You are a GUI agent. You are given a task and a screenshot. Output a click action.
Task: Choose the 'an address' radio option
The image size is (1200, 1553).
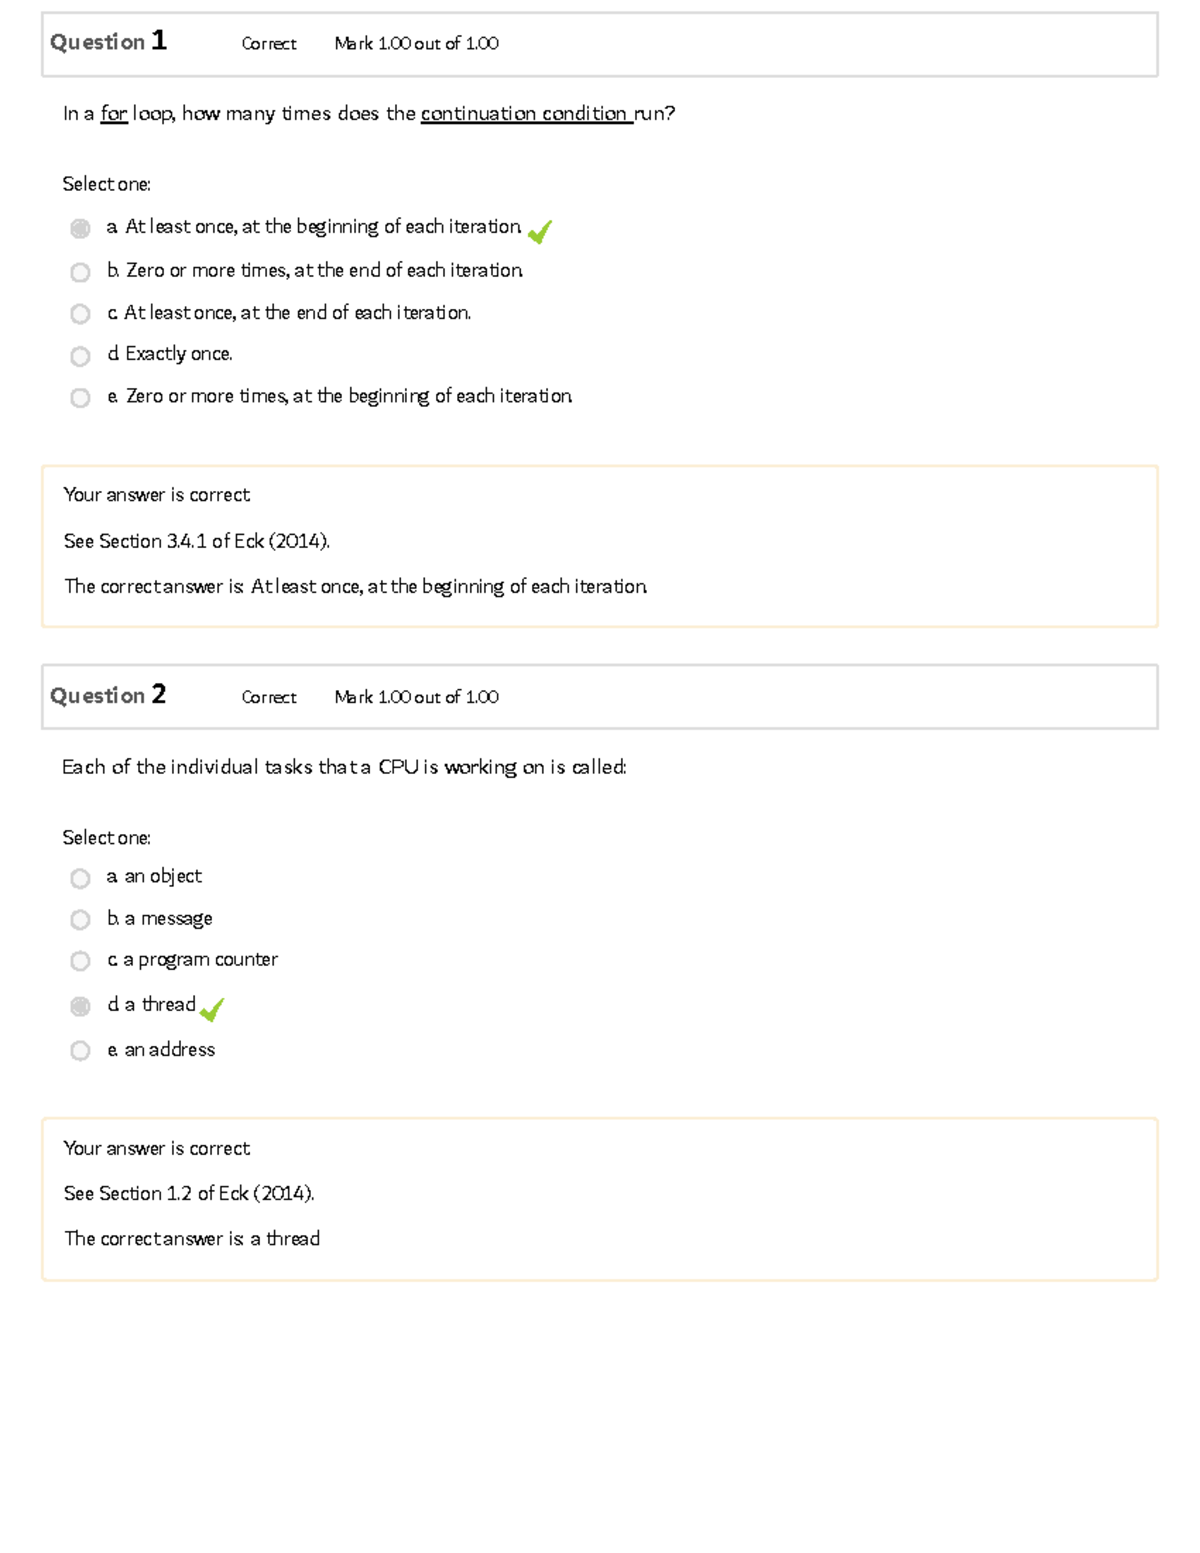[80, 1050]
